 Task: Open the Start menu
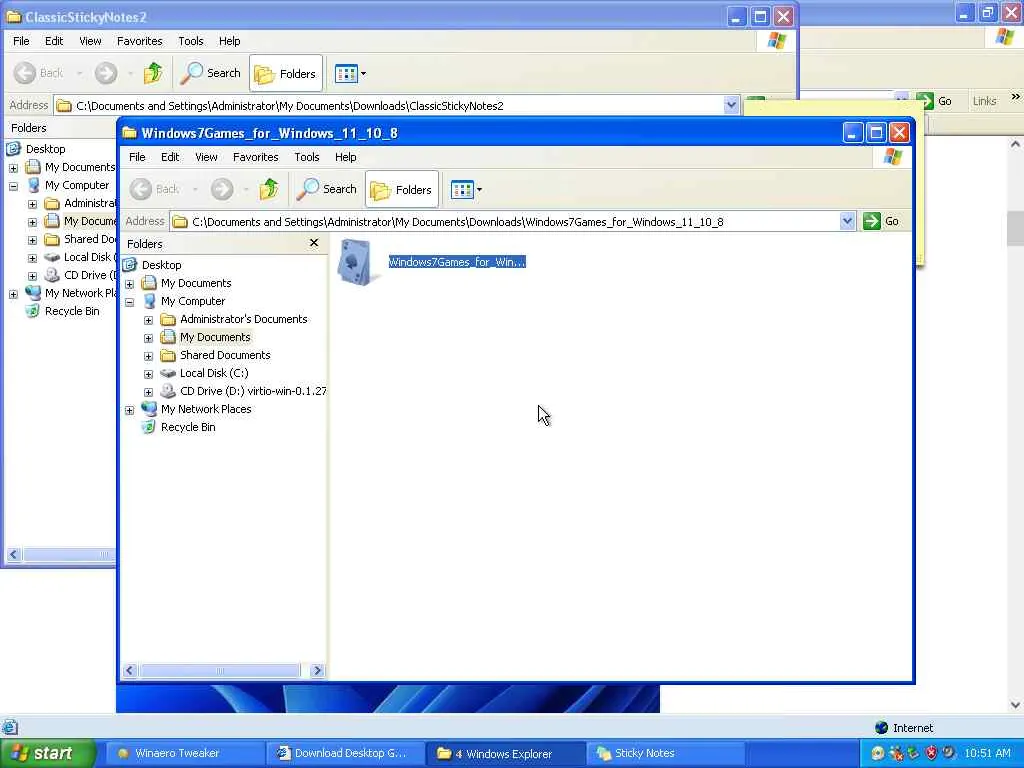(x=47, y=753)
